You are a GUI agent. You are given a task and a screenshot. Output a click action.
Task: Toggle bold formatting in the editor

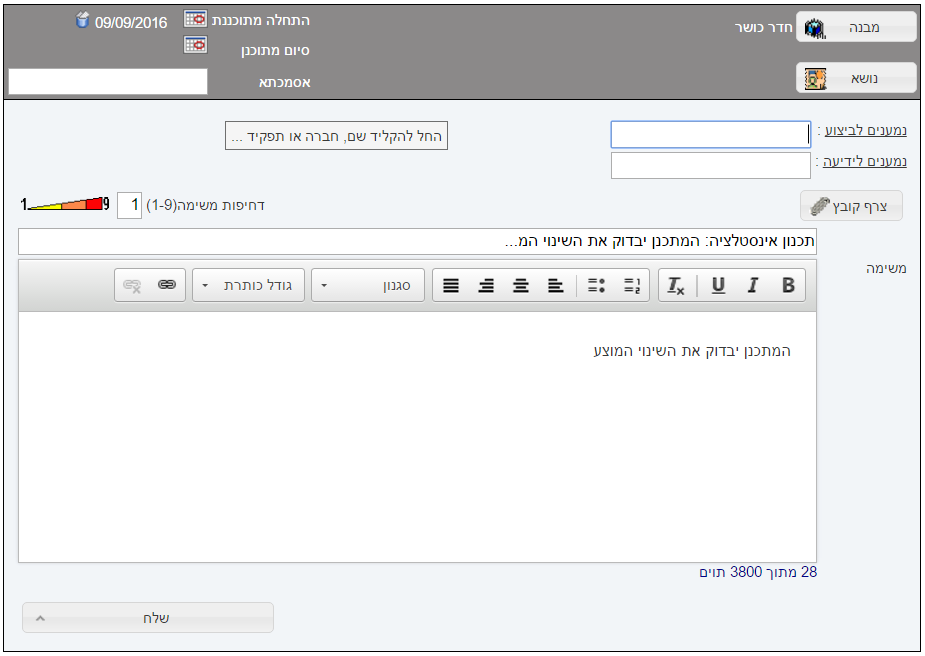tap(788, 286)
